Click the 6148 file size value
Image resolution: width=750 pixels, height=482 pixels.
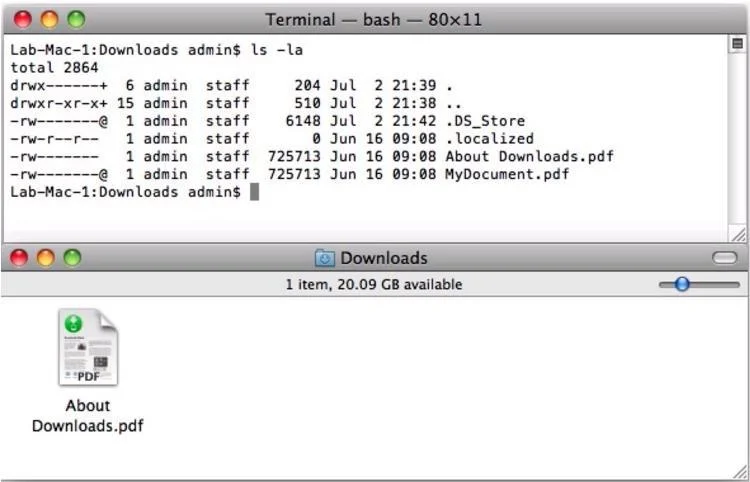point(303,121)
